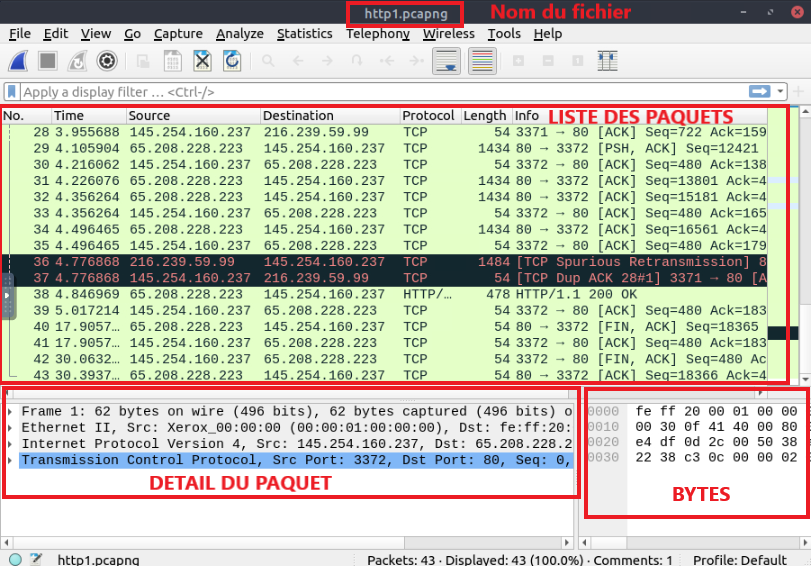Jump to the last packet

[416, 61]
